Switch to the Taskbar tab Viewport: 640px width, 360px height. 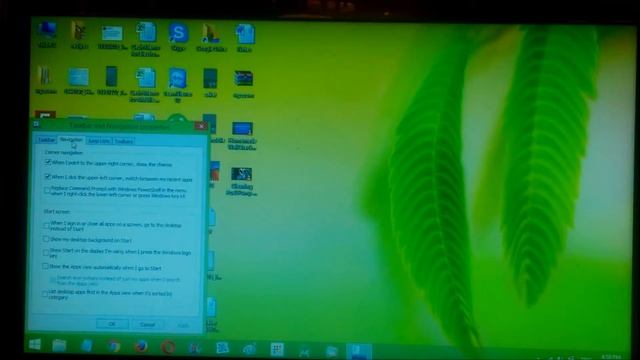tap(46, 140)
